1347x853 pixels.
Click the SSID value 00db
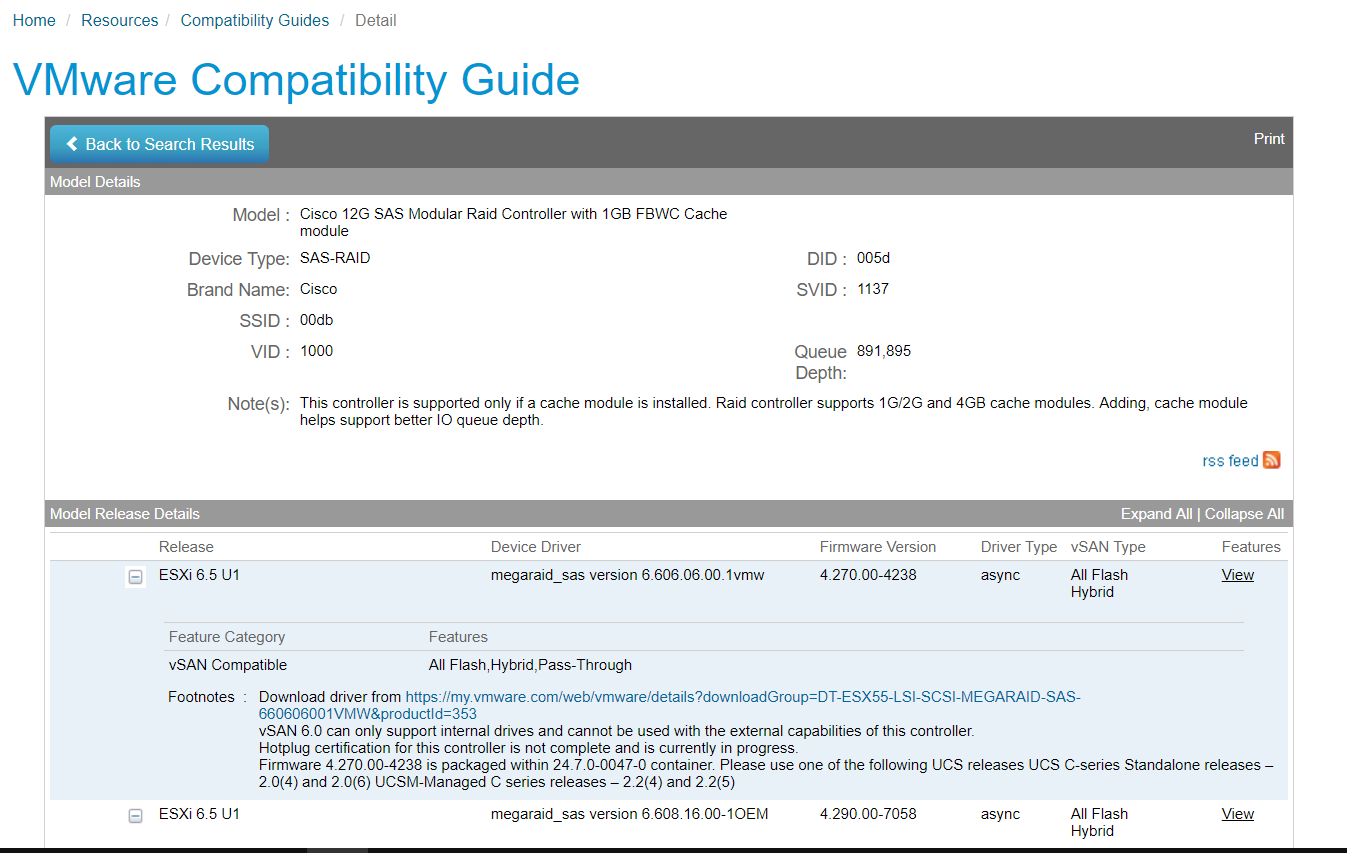pyautogui.click(x=316, y=321)
